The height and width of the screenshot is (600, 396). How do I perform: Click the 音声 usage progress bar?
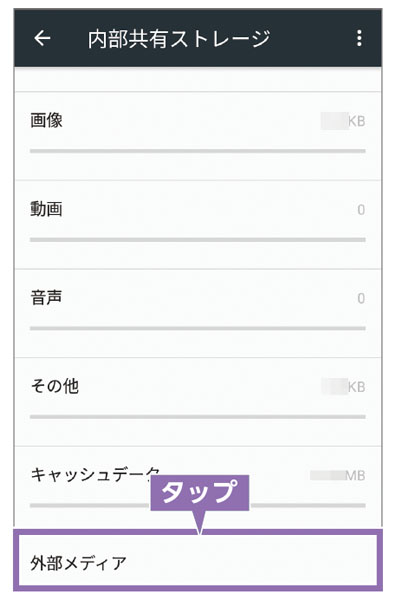coord(198,328)
